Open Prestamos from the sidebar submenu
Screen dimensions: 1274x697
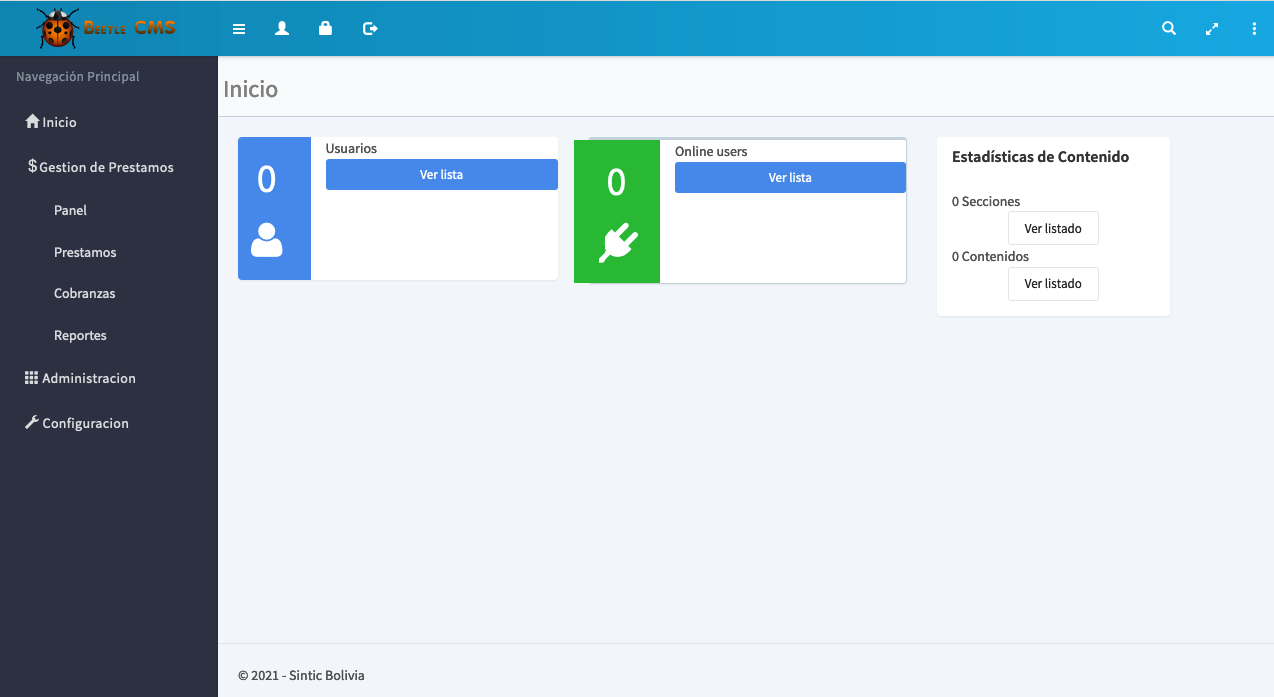click(x=85, y=252)
